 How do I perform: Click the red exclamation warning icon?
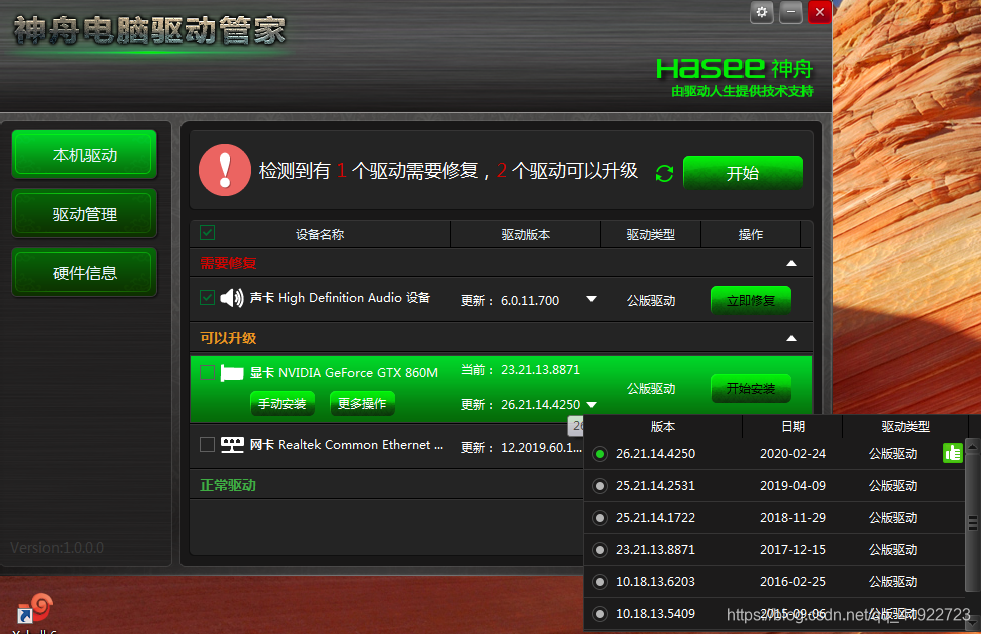click(x=225, y=170)
